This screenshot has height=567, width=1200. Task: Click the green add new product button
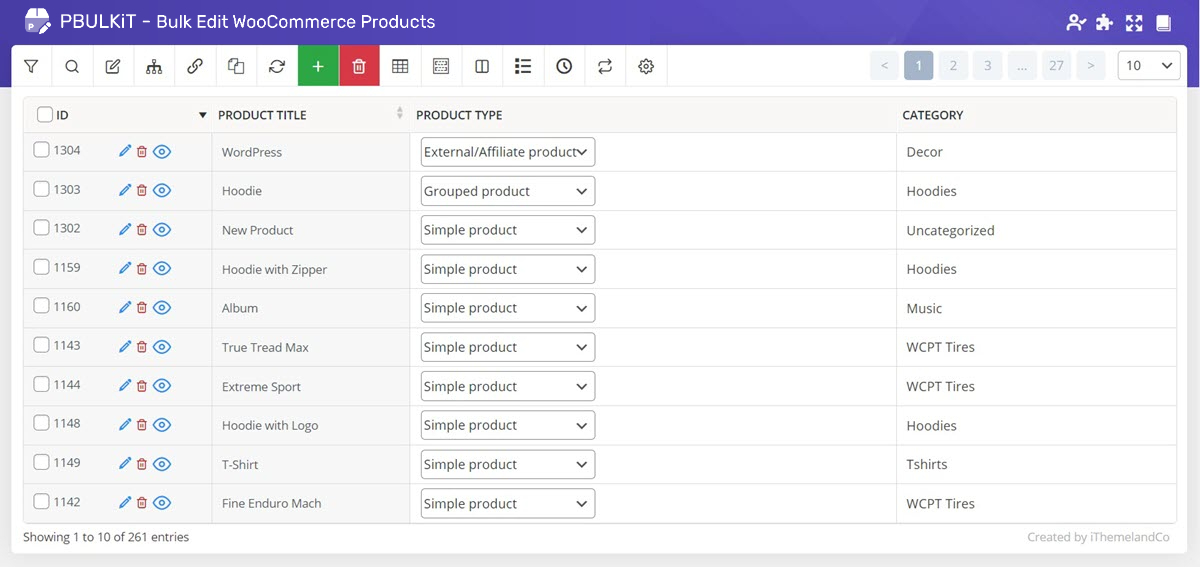pos(318,66)
